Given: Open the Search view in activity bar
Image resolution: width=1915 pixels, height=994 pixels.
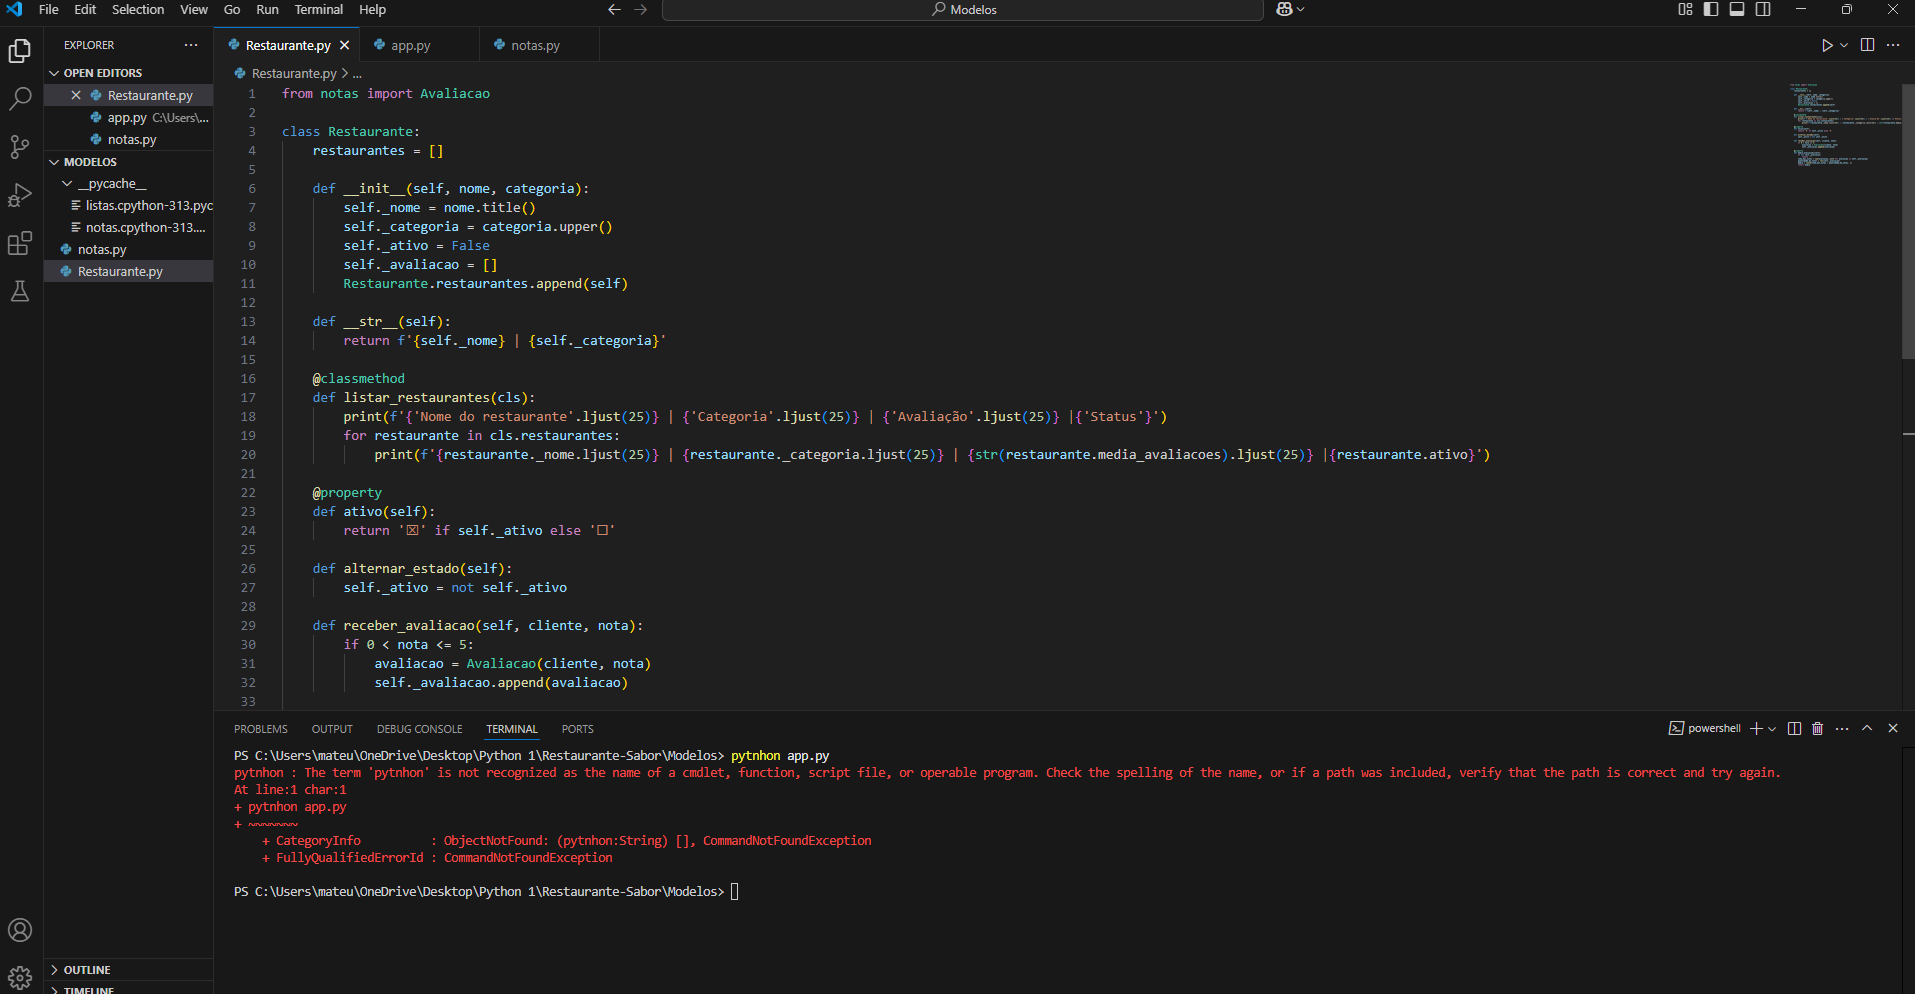Looking at the screenshot, I should point(20,98).
